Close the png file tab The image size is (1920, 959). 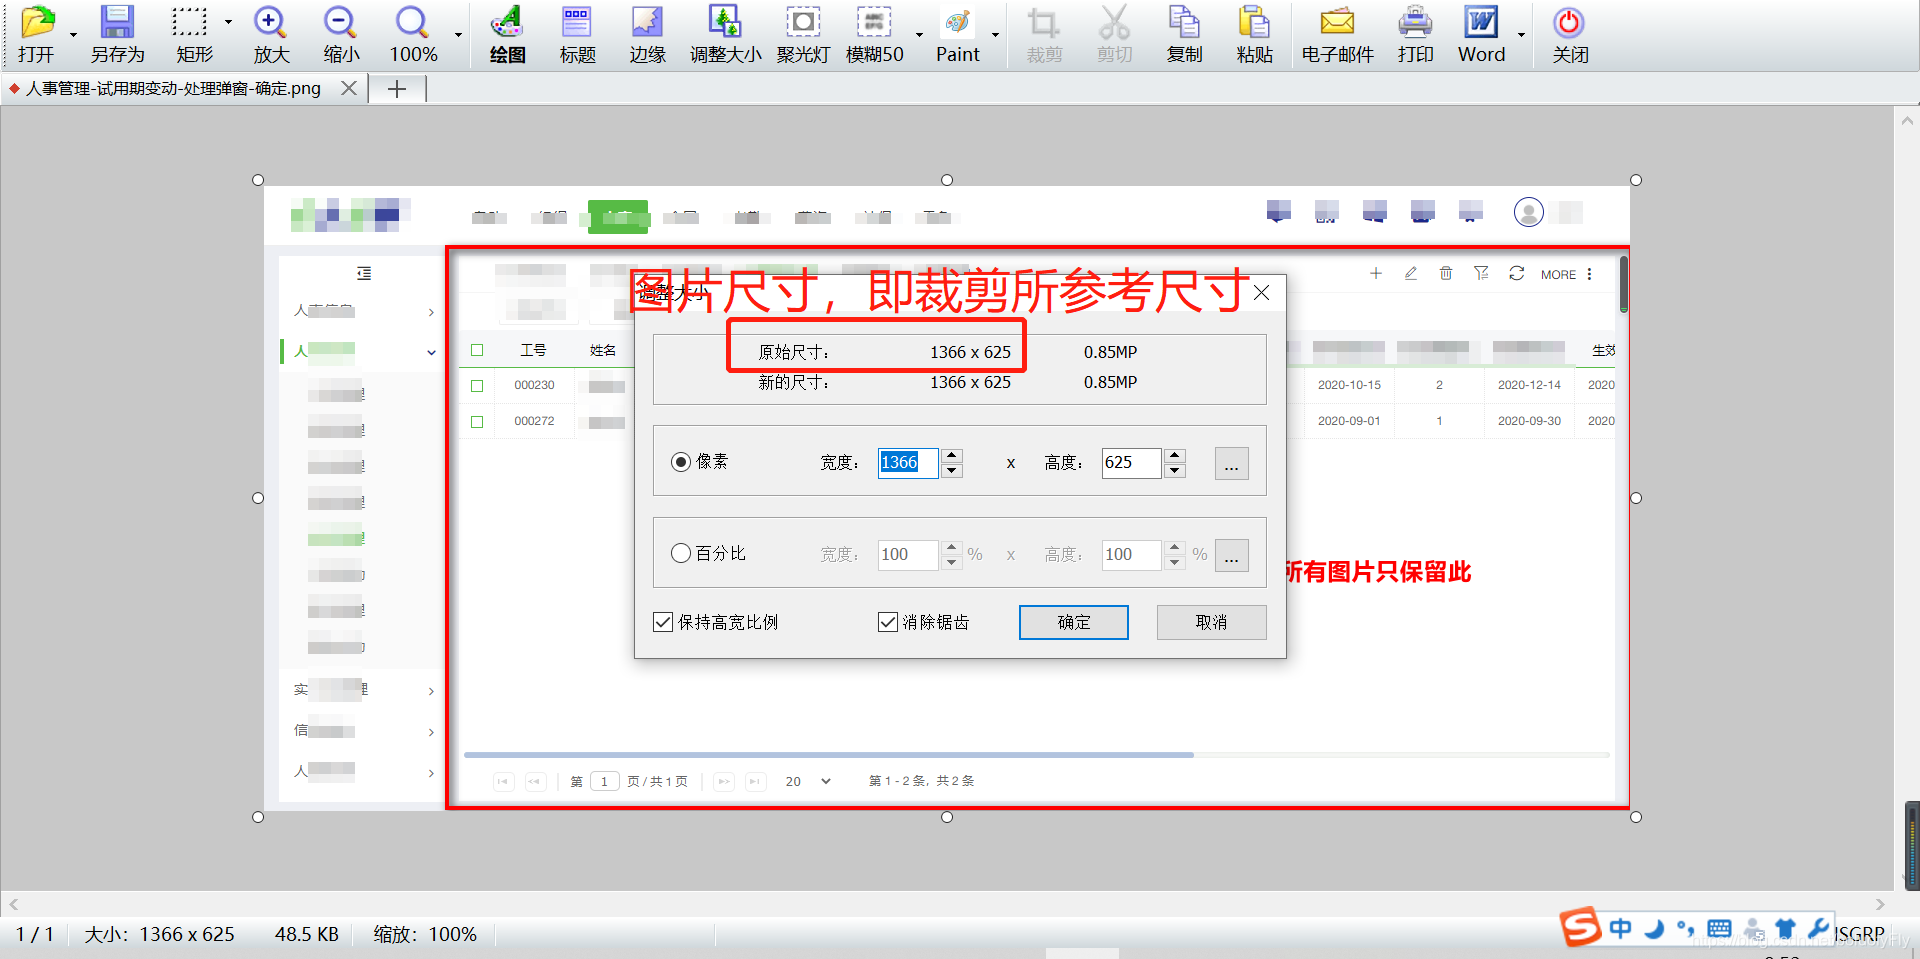(x=349, y=89)
